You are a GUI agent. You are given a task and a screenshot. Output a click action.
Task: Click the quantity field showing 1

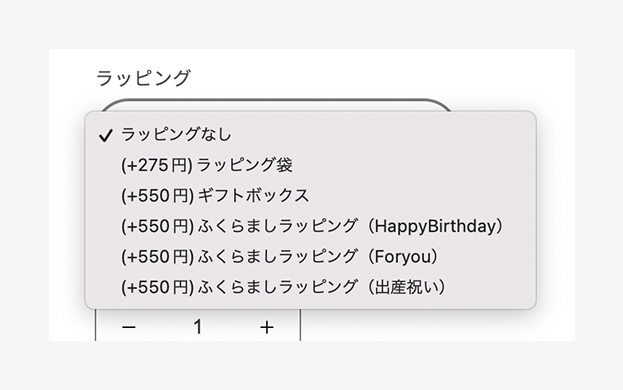click(x=197, y=327)
